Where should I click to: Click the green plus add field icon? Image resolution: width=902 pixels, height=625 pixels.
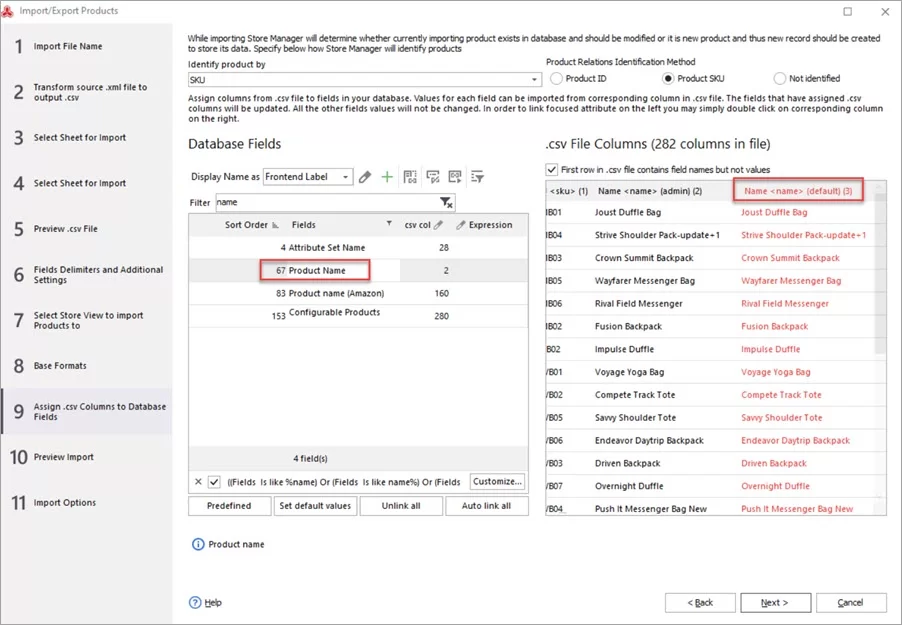387,177
